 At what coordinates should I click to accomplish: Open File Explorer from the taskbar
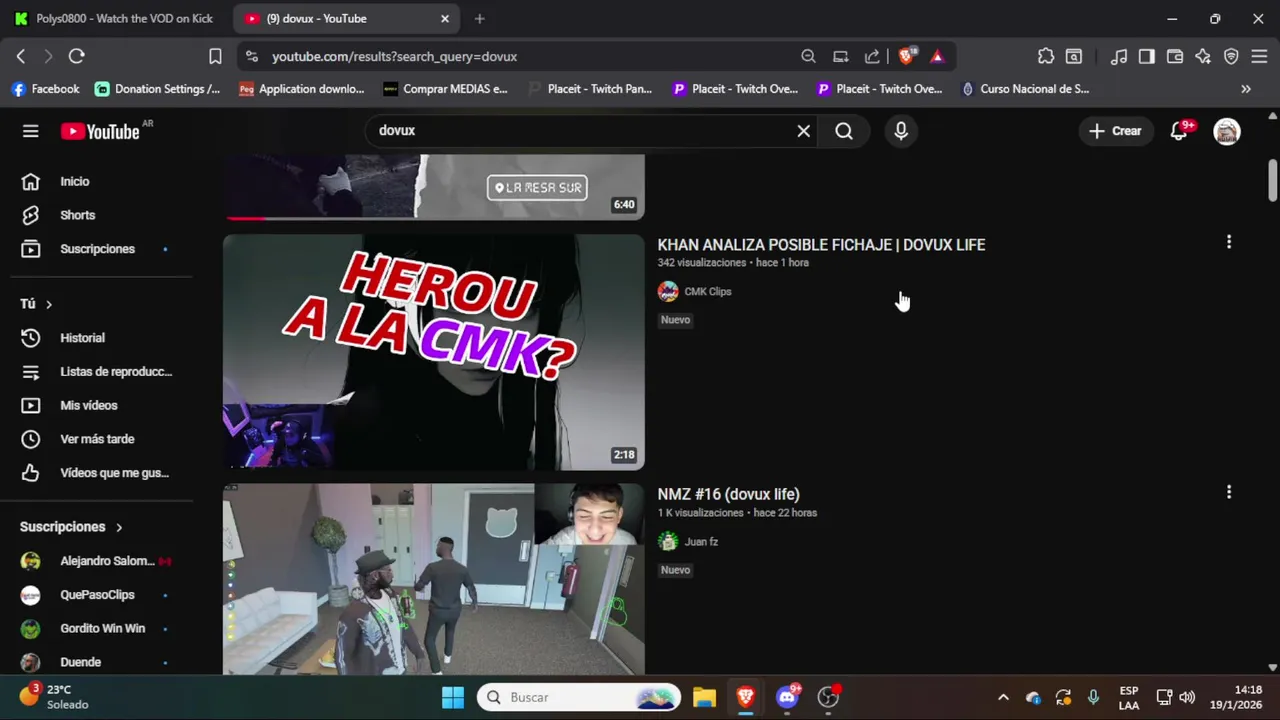click(x=704, y=697)
